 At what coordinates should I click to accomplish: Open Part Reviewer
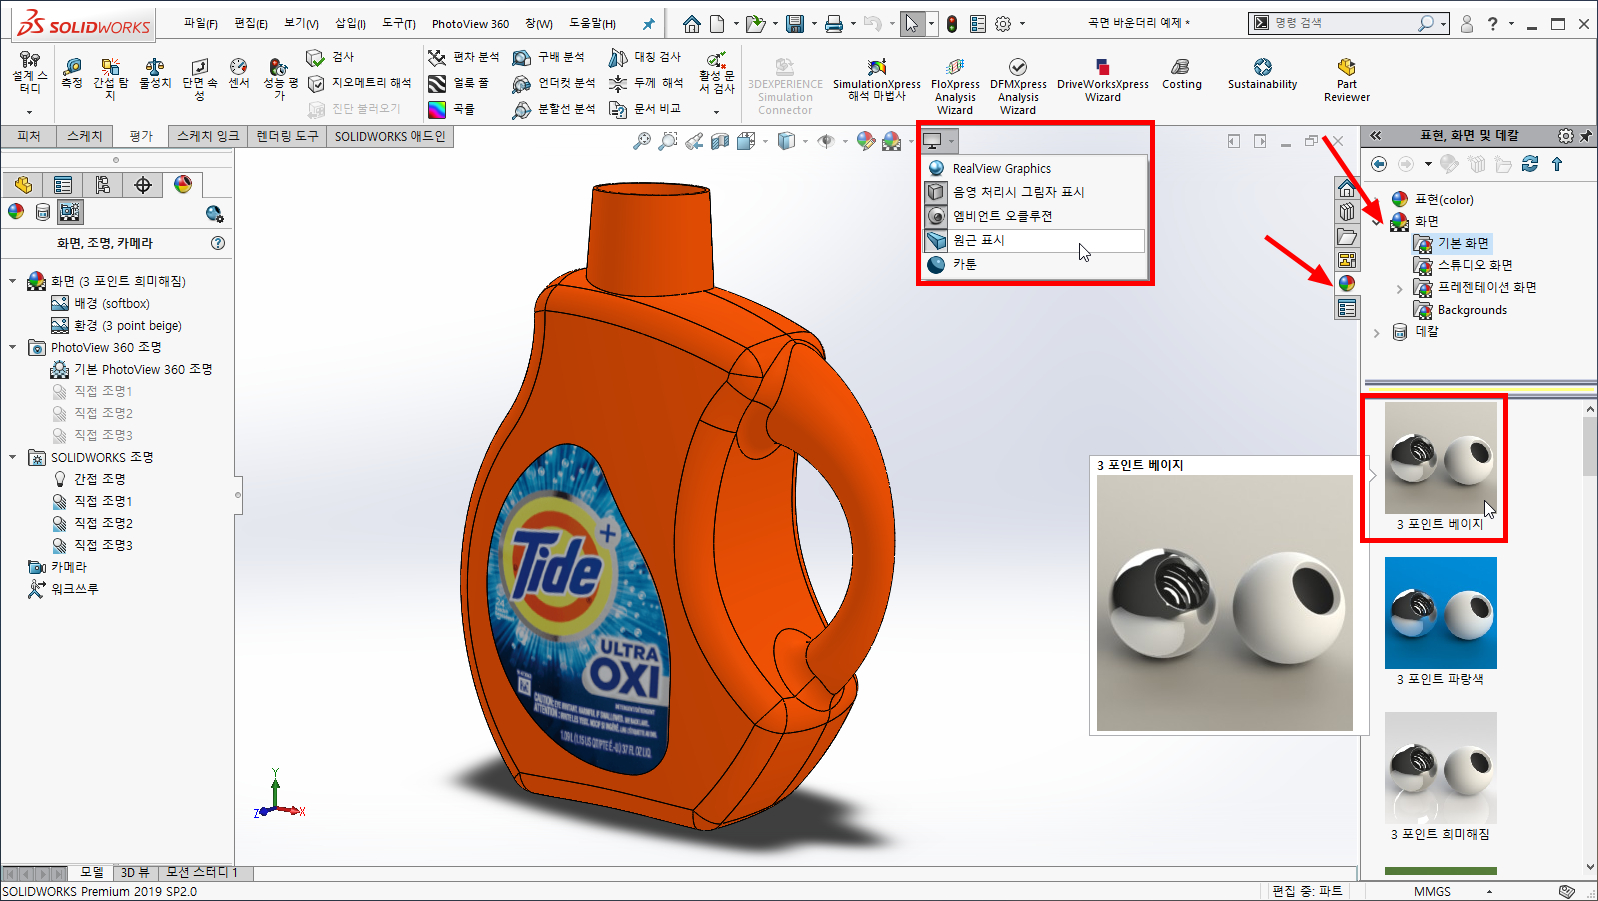pyautogui.click(x=1347, y=80)
